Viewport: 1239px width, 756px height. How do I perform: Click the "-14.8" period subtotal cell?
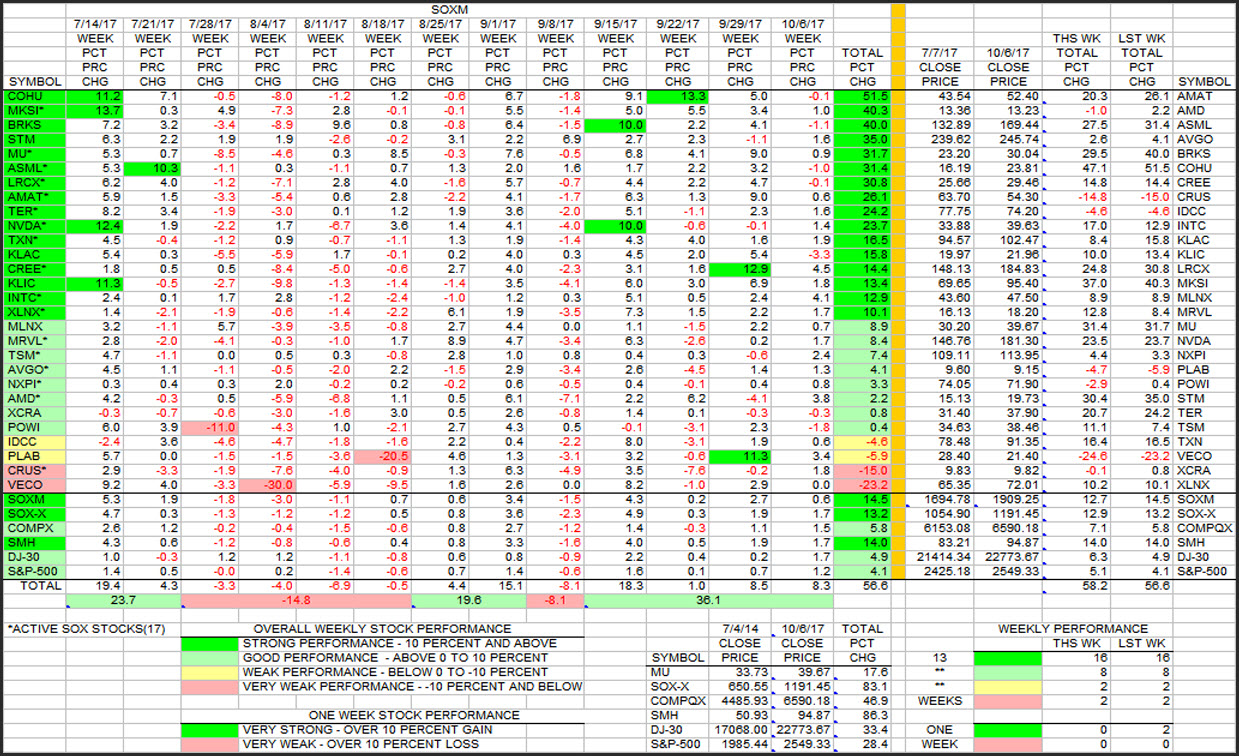[x=297, y=602]
